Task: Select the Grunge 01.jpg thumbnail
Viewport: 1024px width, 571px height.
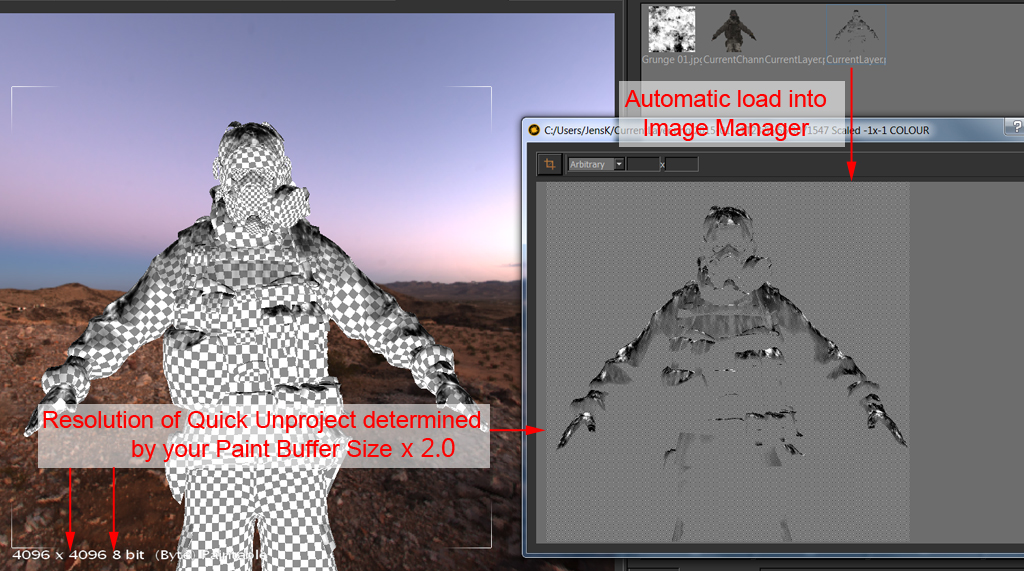Action: [672, 30]
